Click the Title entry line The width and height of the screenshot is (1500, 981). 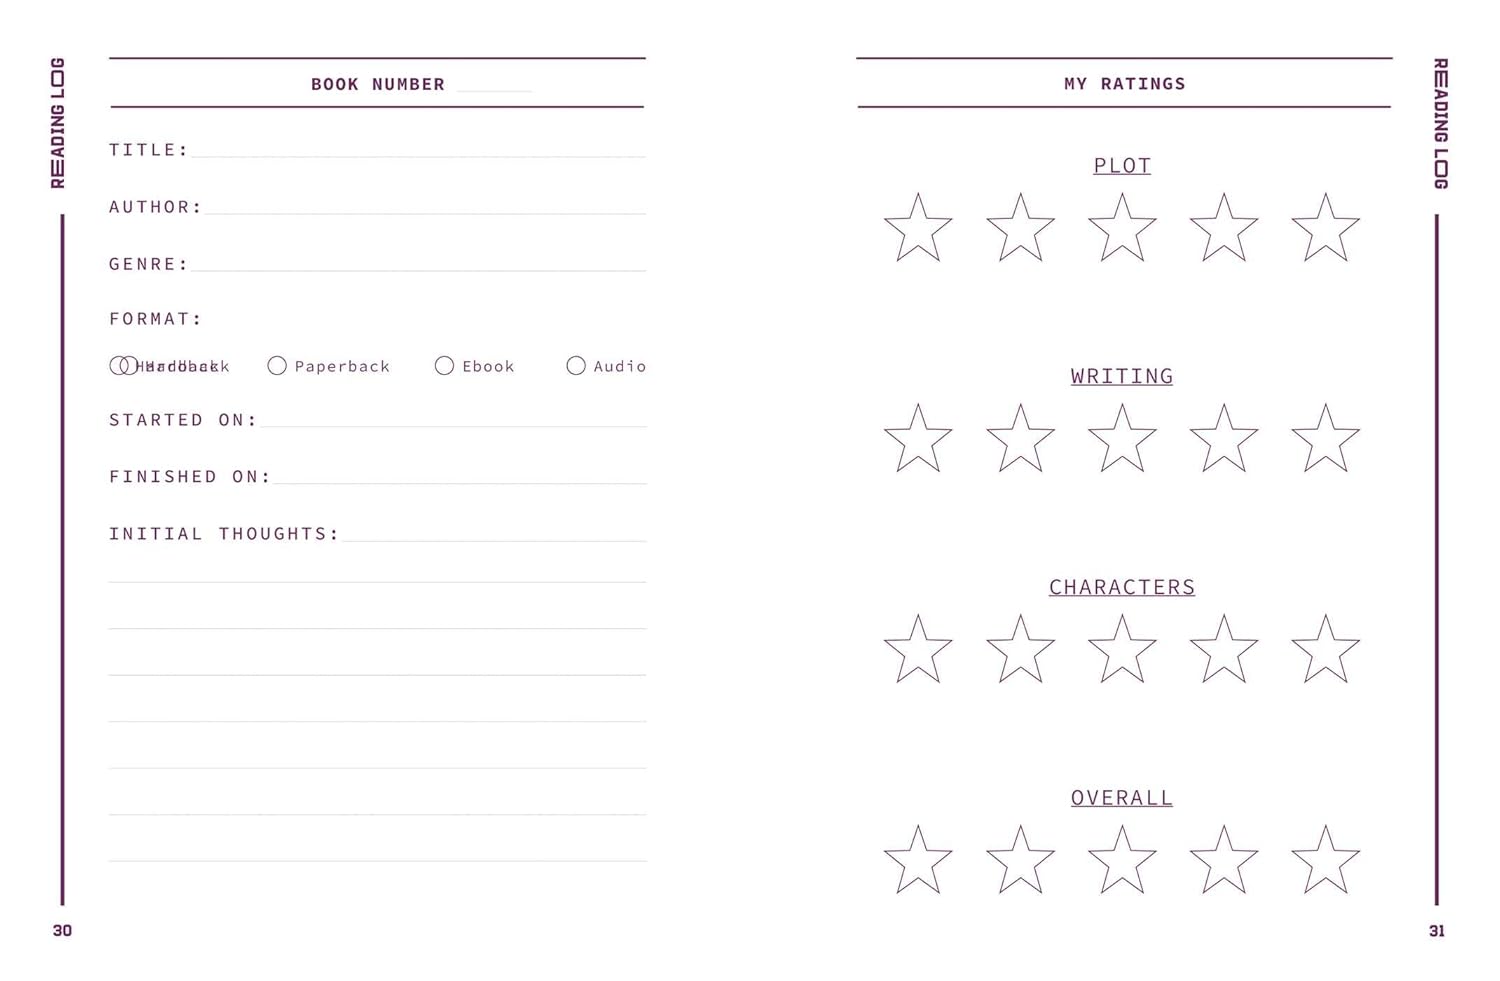(418, 150)
